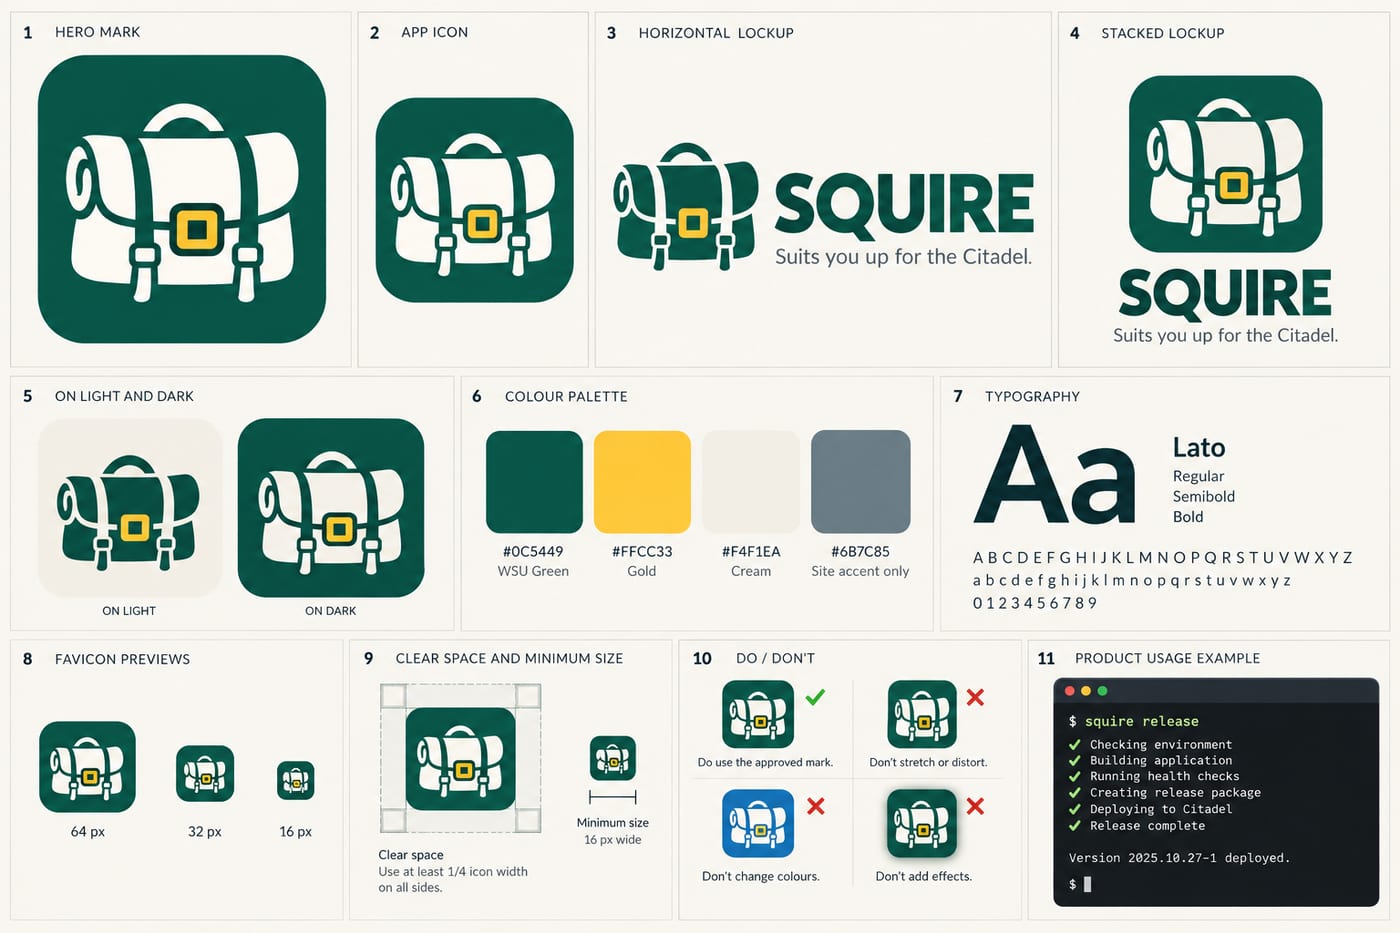Viewport: 1400px width, 933px height.
Task: Click the "$ squire release" command line
Action: (1133, 721)
